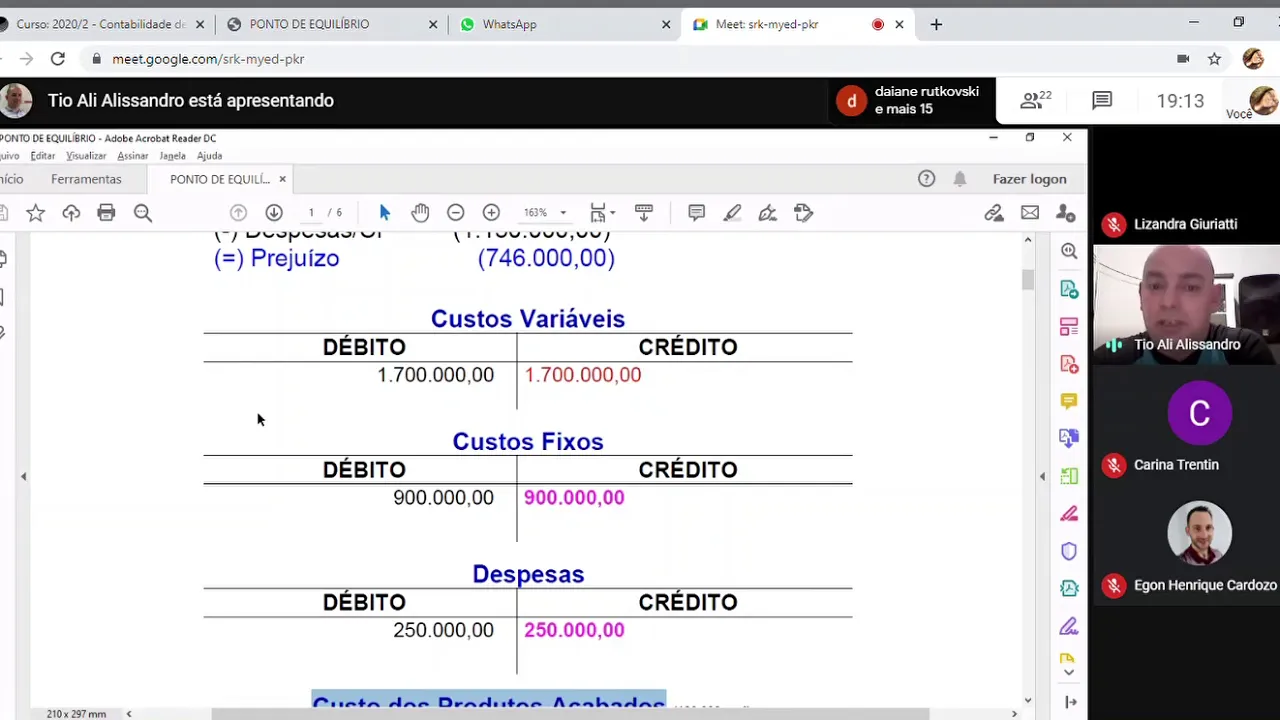This screenshot has width=1280, height=720.
Task: Click the page number input field
Action: (x=311, y=212)
